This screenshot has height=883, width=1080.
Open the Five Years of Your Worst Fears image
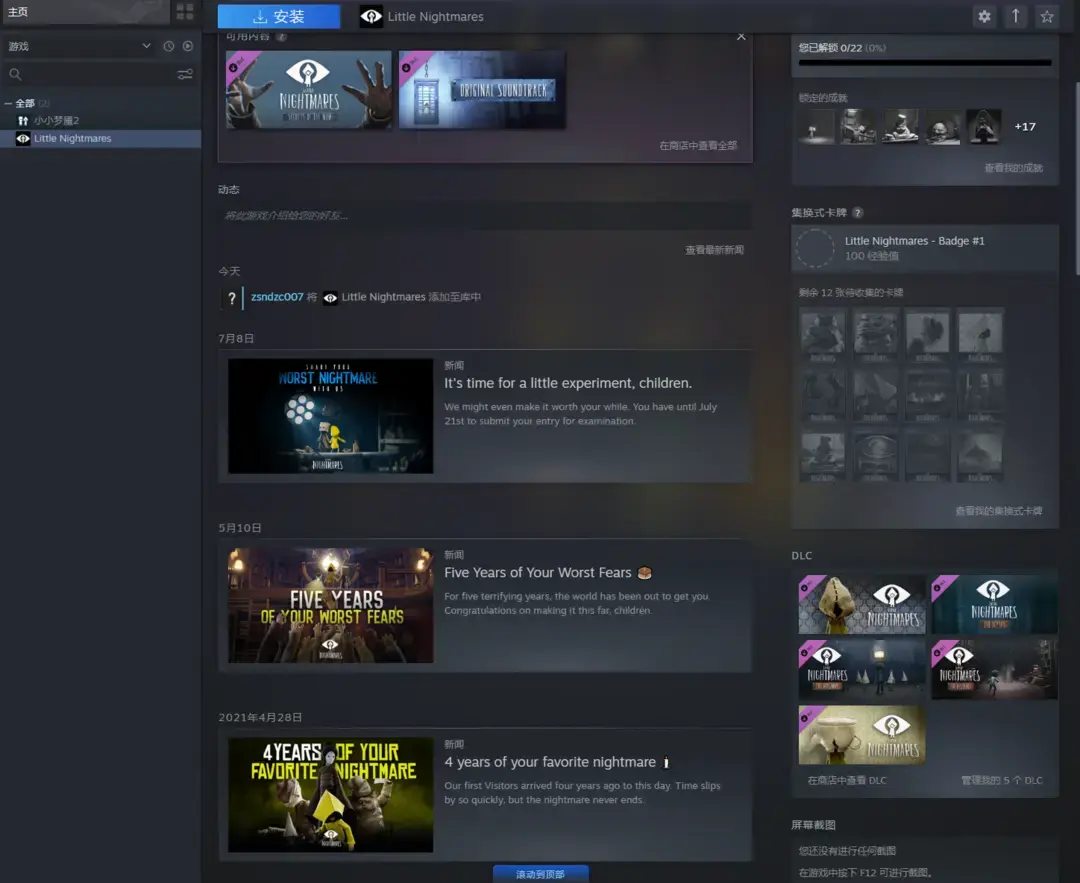[331, 605]
